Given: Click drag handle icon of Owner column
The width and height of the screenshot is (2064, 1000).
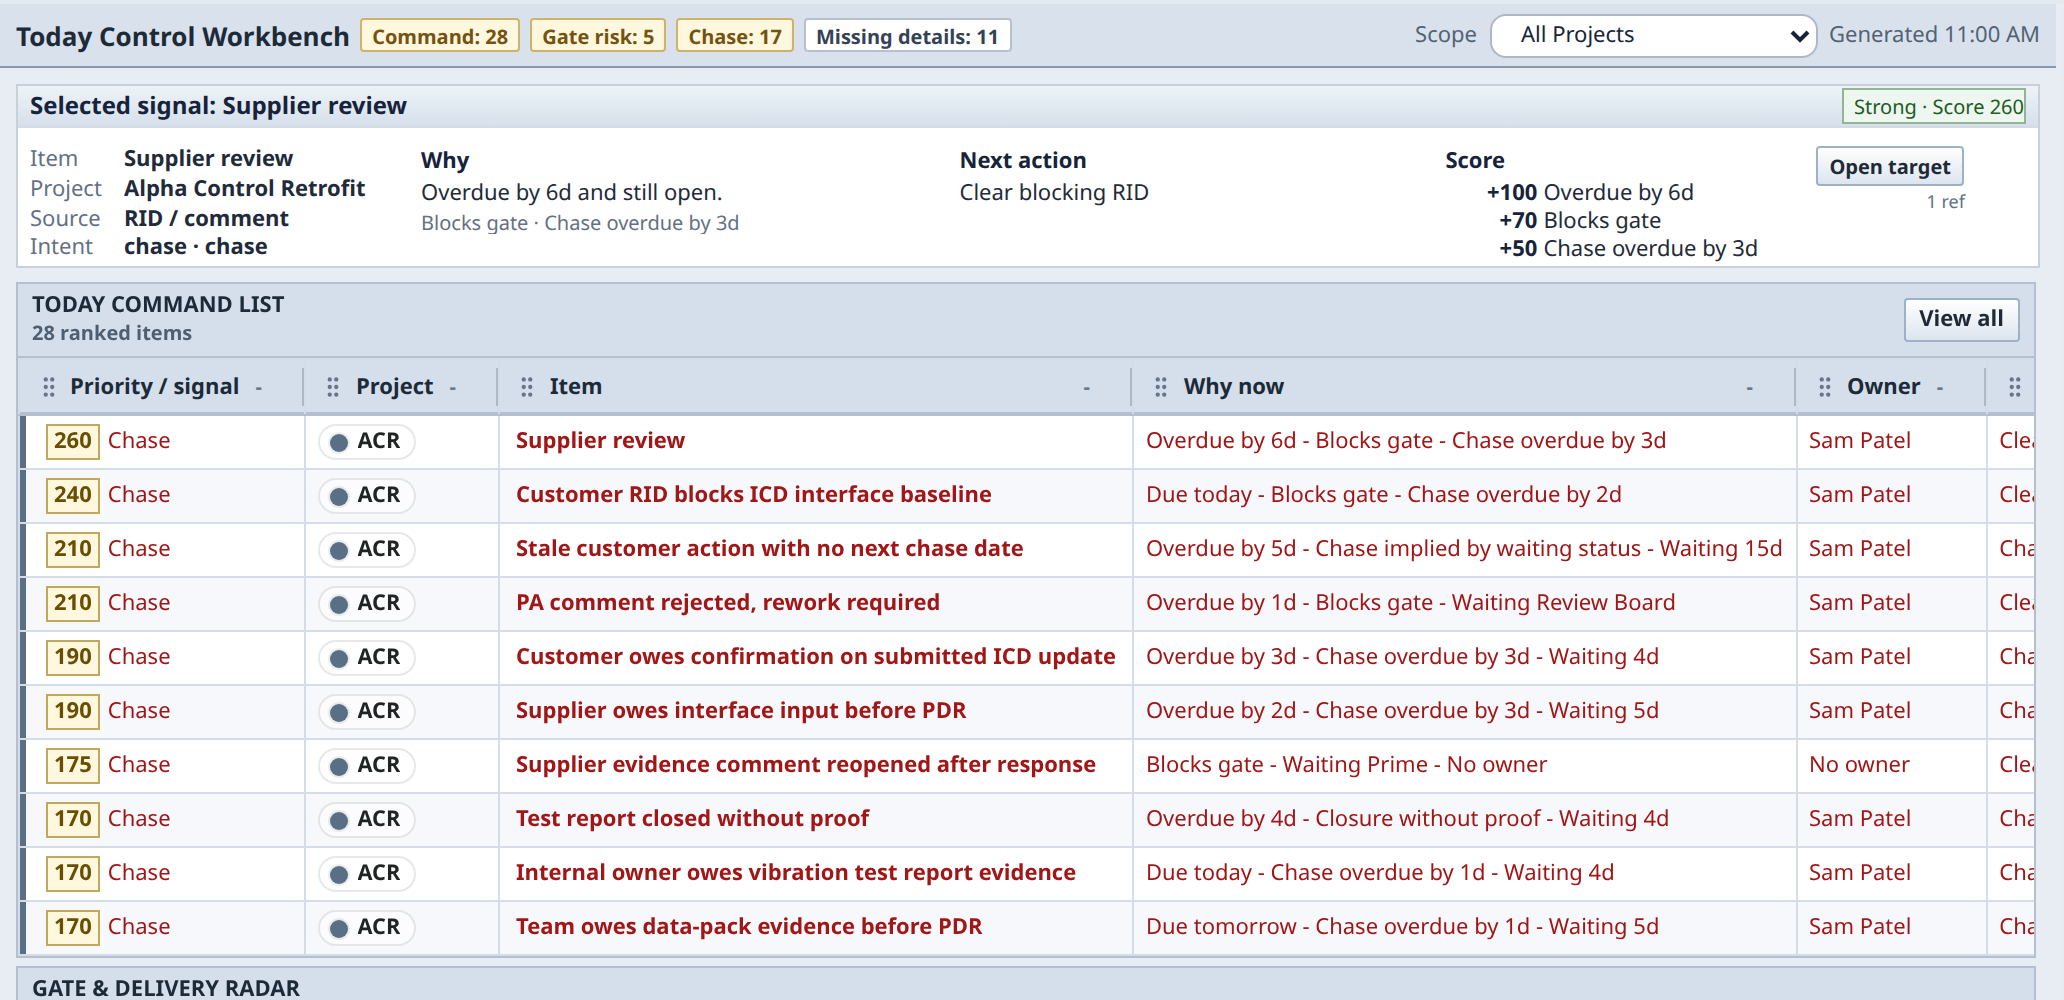Looking at the screenshot, I should click(x=1825, y=387).
